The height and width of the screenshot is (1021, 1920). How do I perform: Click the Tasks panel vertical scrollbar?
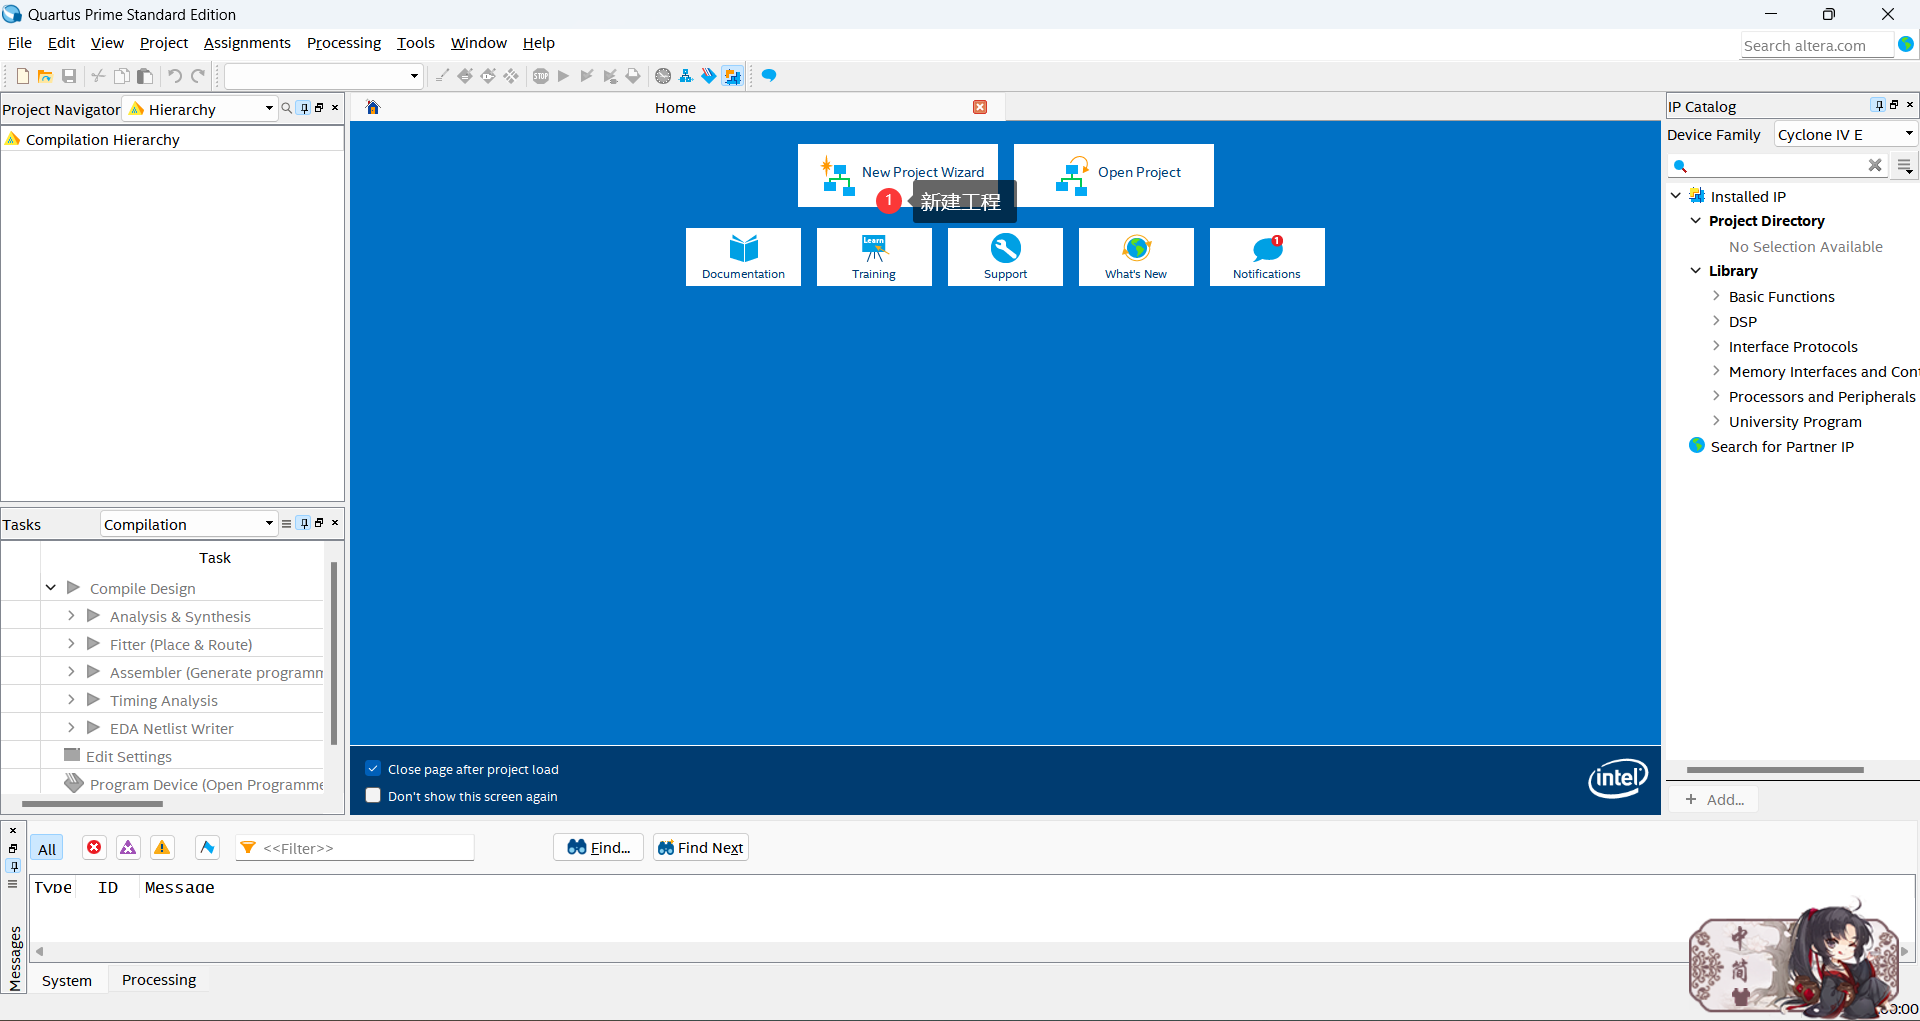(333, 654)
